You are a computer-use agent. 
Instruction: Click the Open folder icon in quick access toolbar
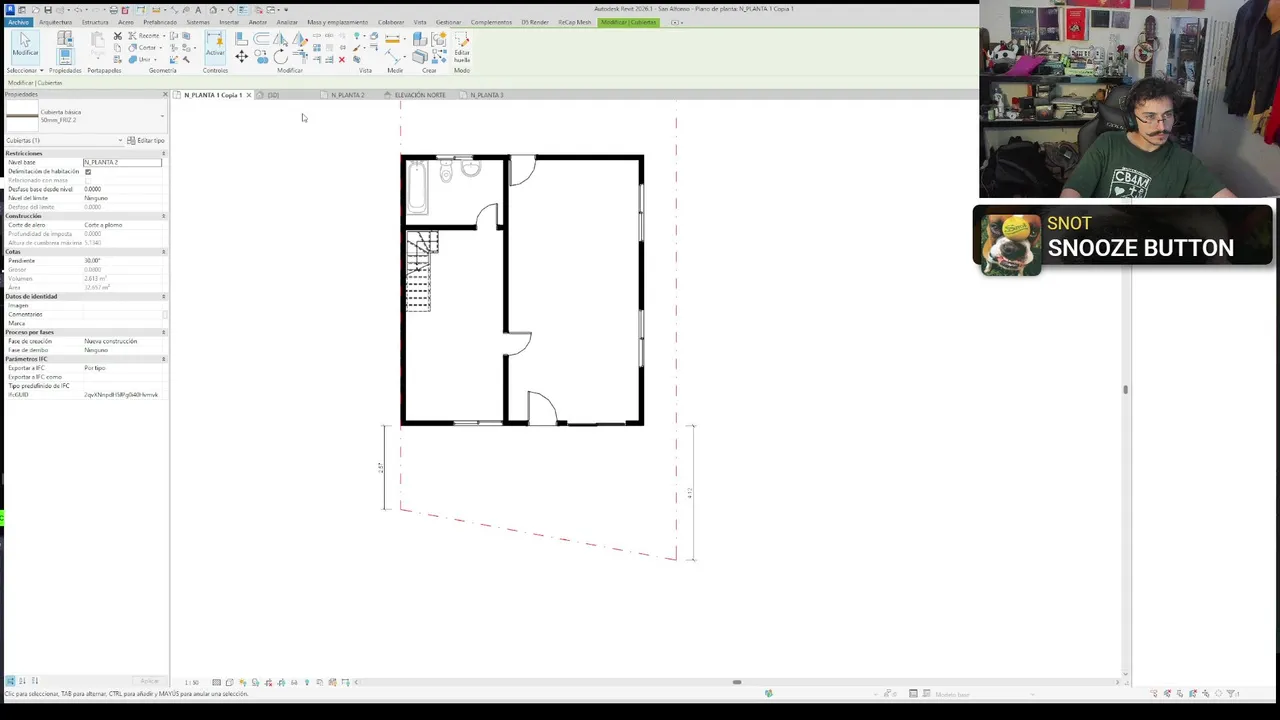point(35,9)
